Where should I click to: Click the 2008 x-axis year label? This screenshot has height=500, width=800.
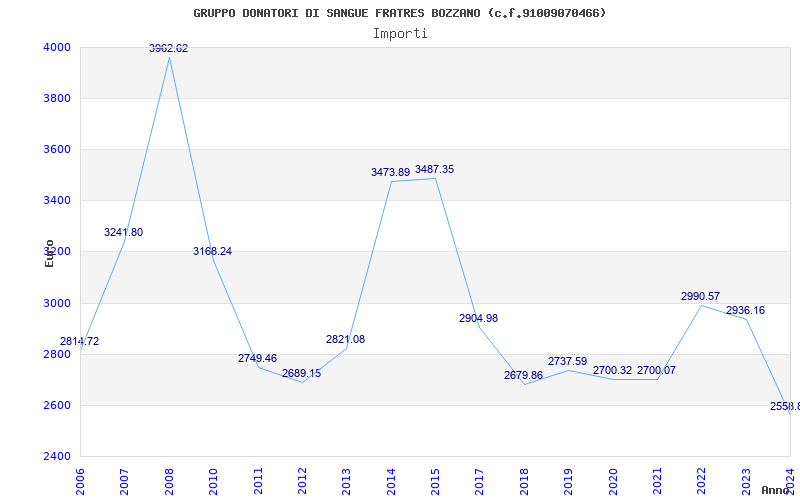click(169, 481)
